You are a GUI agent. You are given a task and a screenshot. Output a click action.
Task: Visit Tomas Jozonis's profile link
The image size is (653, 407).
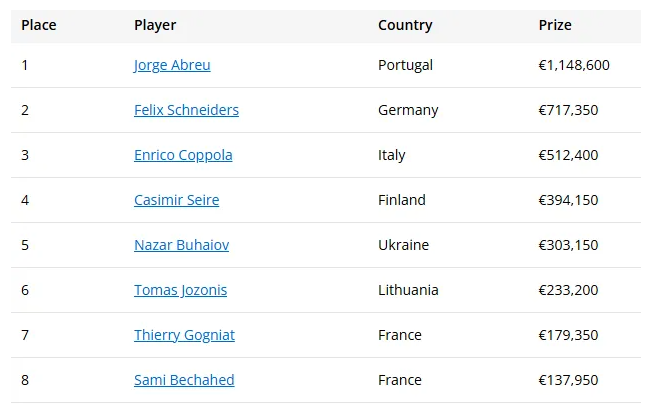[180, 290]
